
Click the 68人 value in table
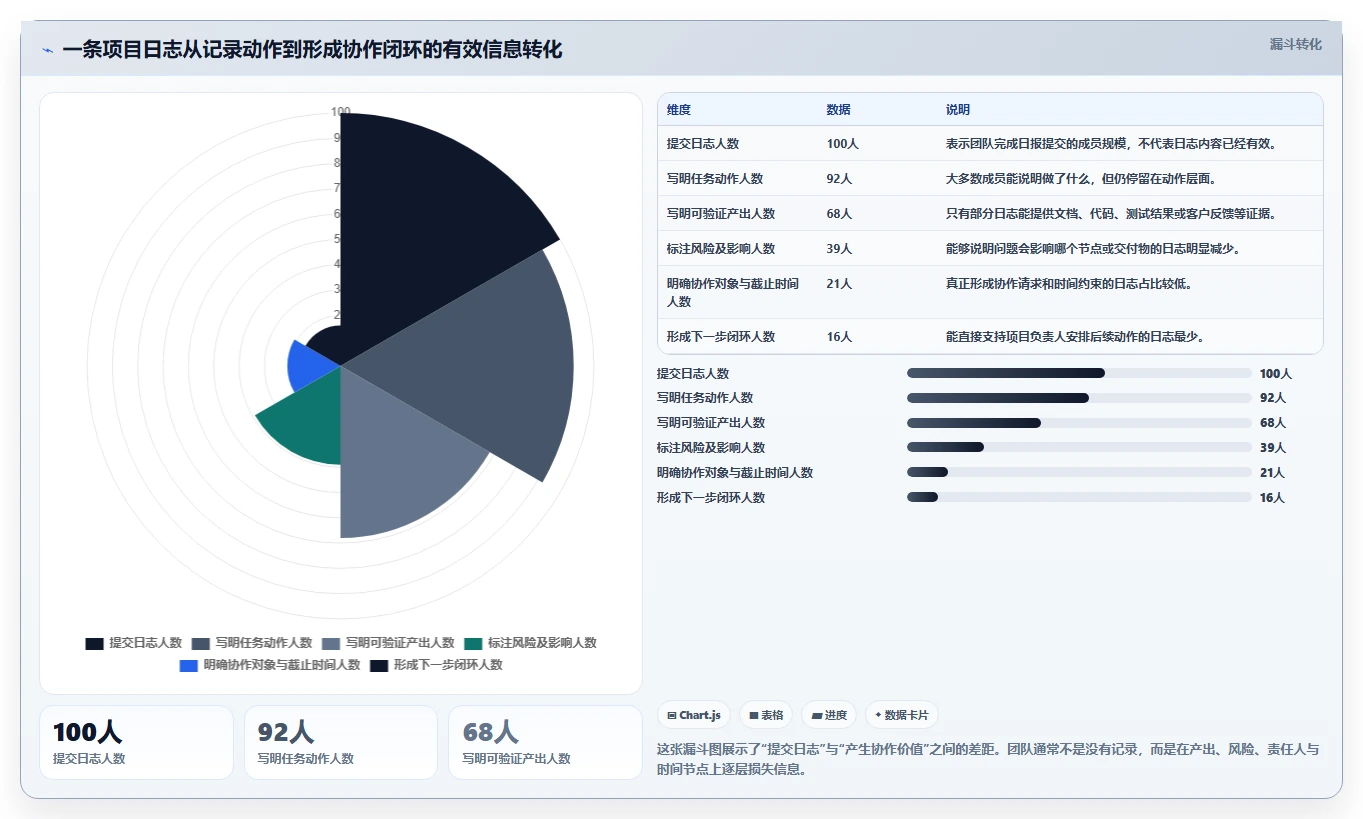point(840,213)
